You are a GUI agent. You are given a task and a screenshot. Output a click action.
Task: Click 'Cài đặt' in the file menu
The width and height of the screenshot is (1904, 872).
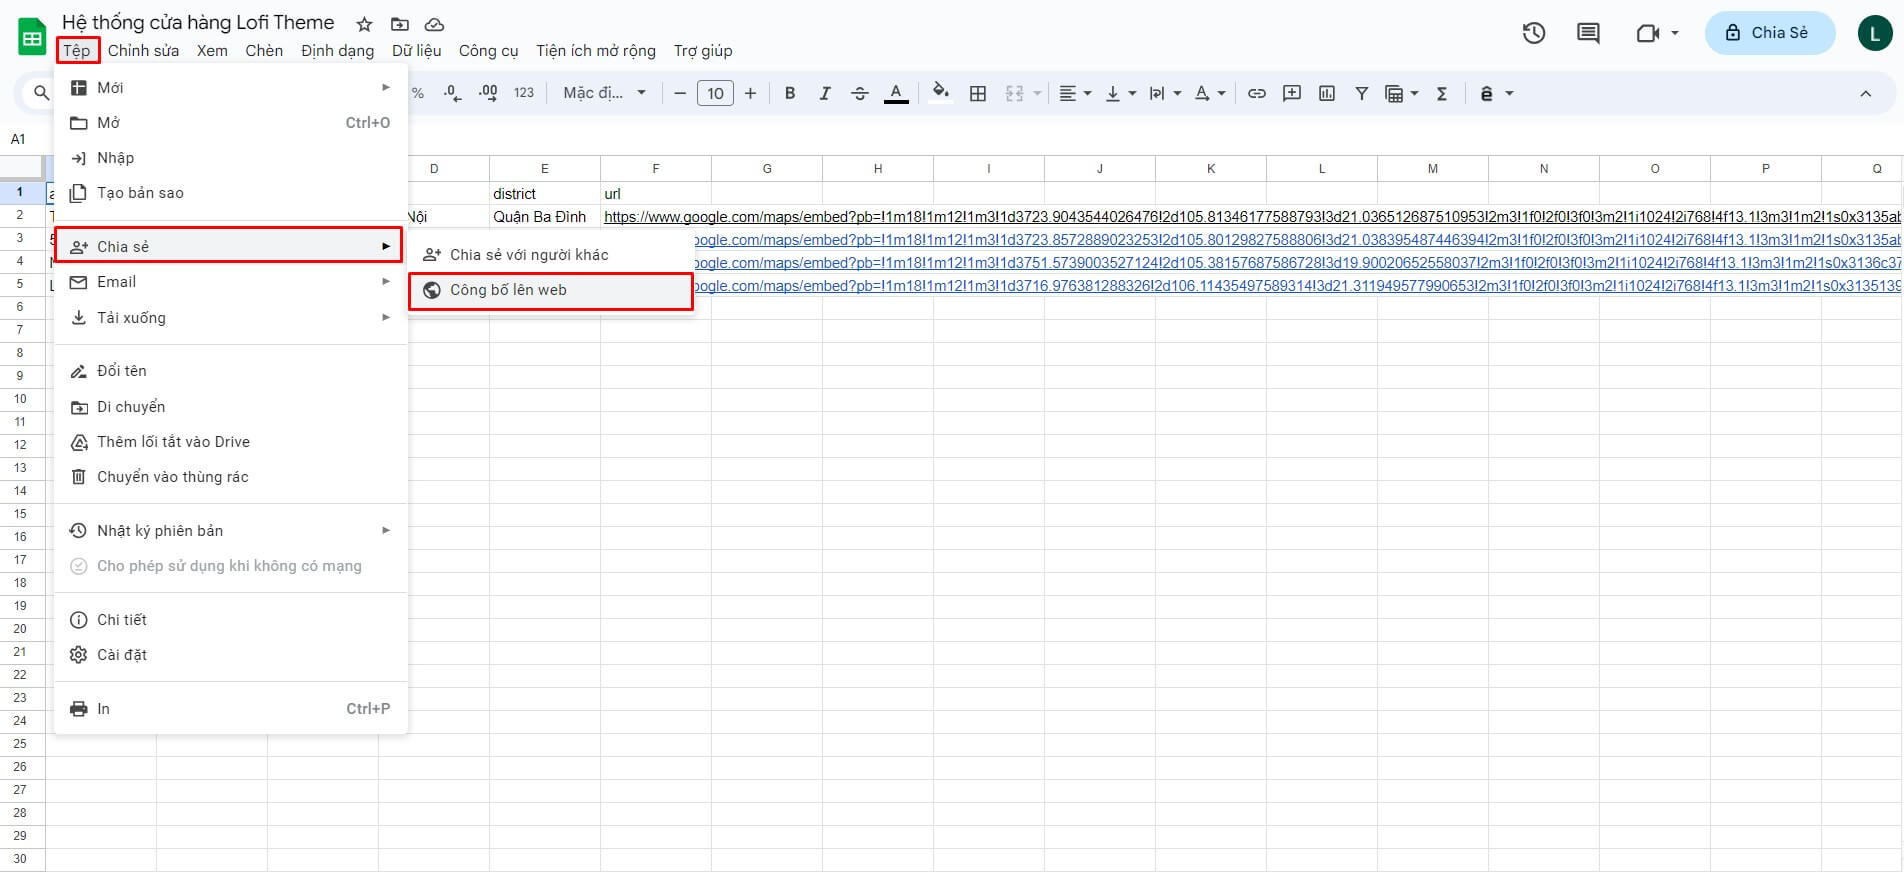pyautogui.click(x=230, y=655)
